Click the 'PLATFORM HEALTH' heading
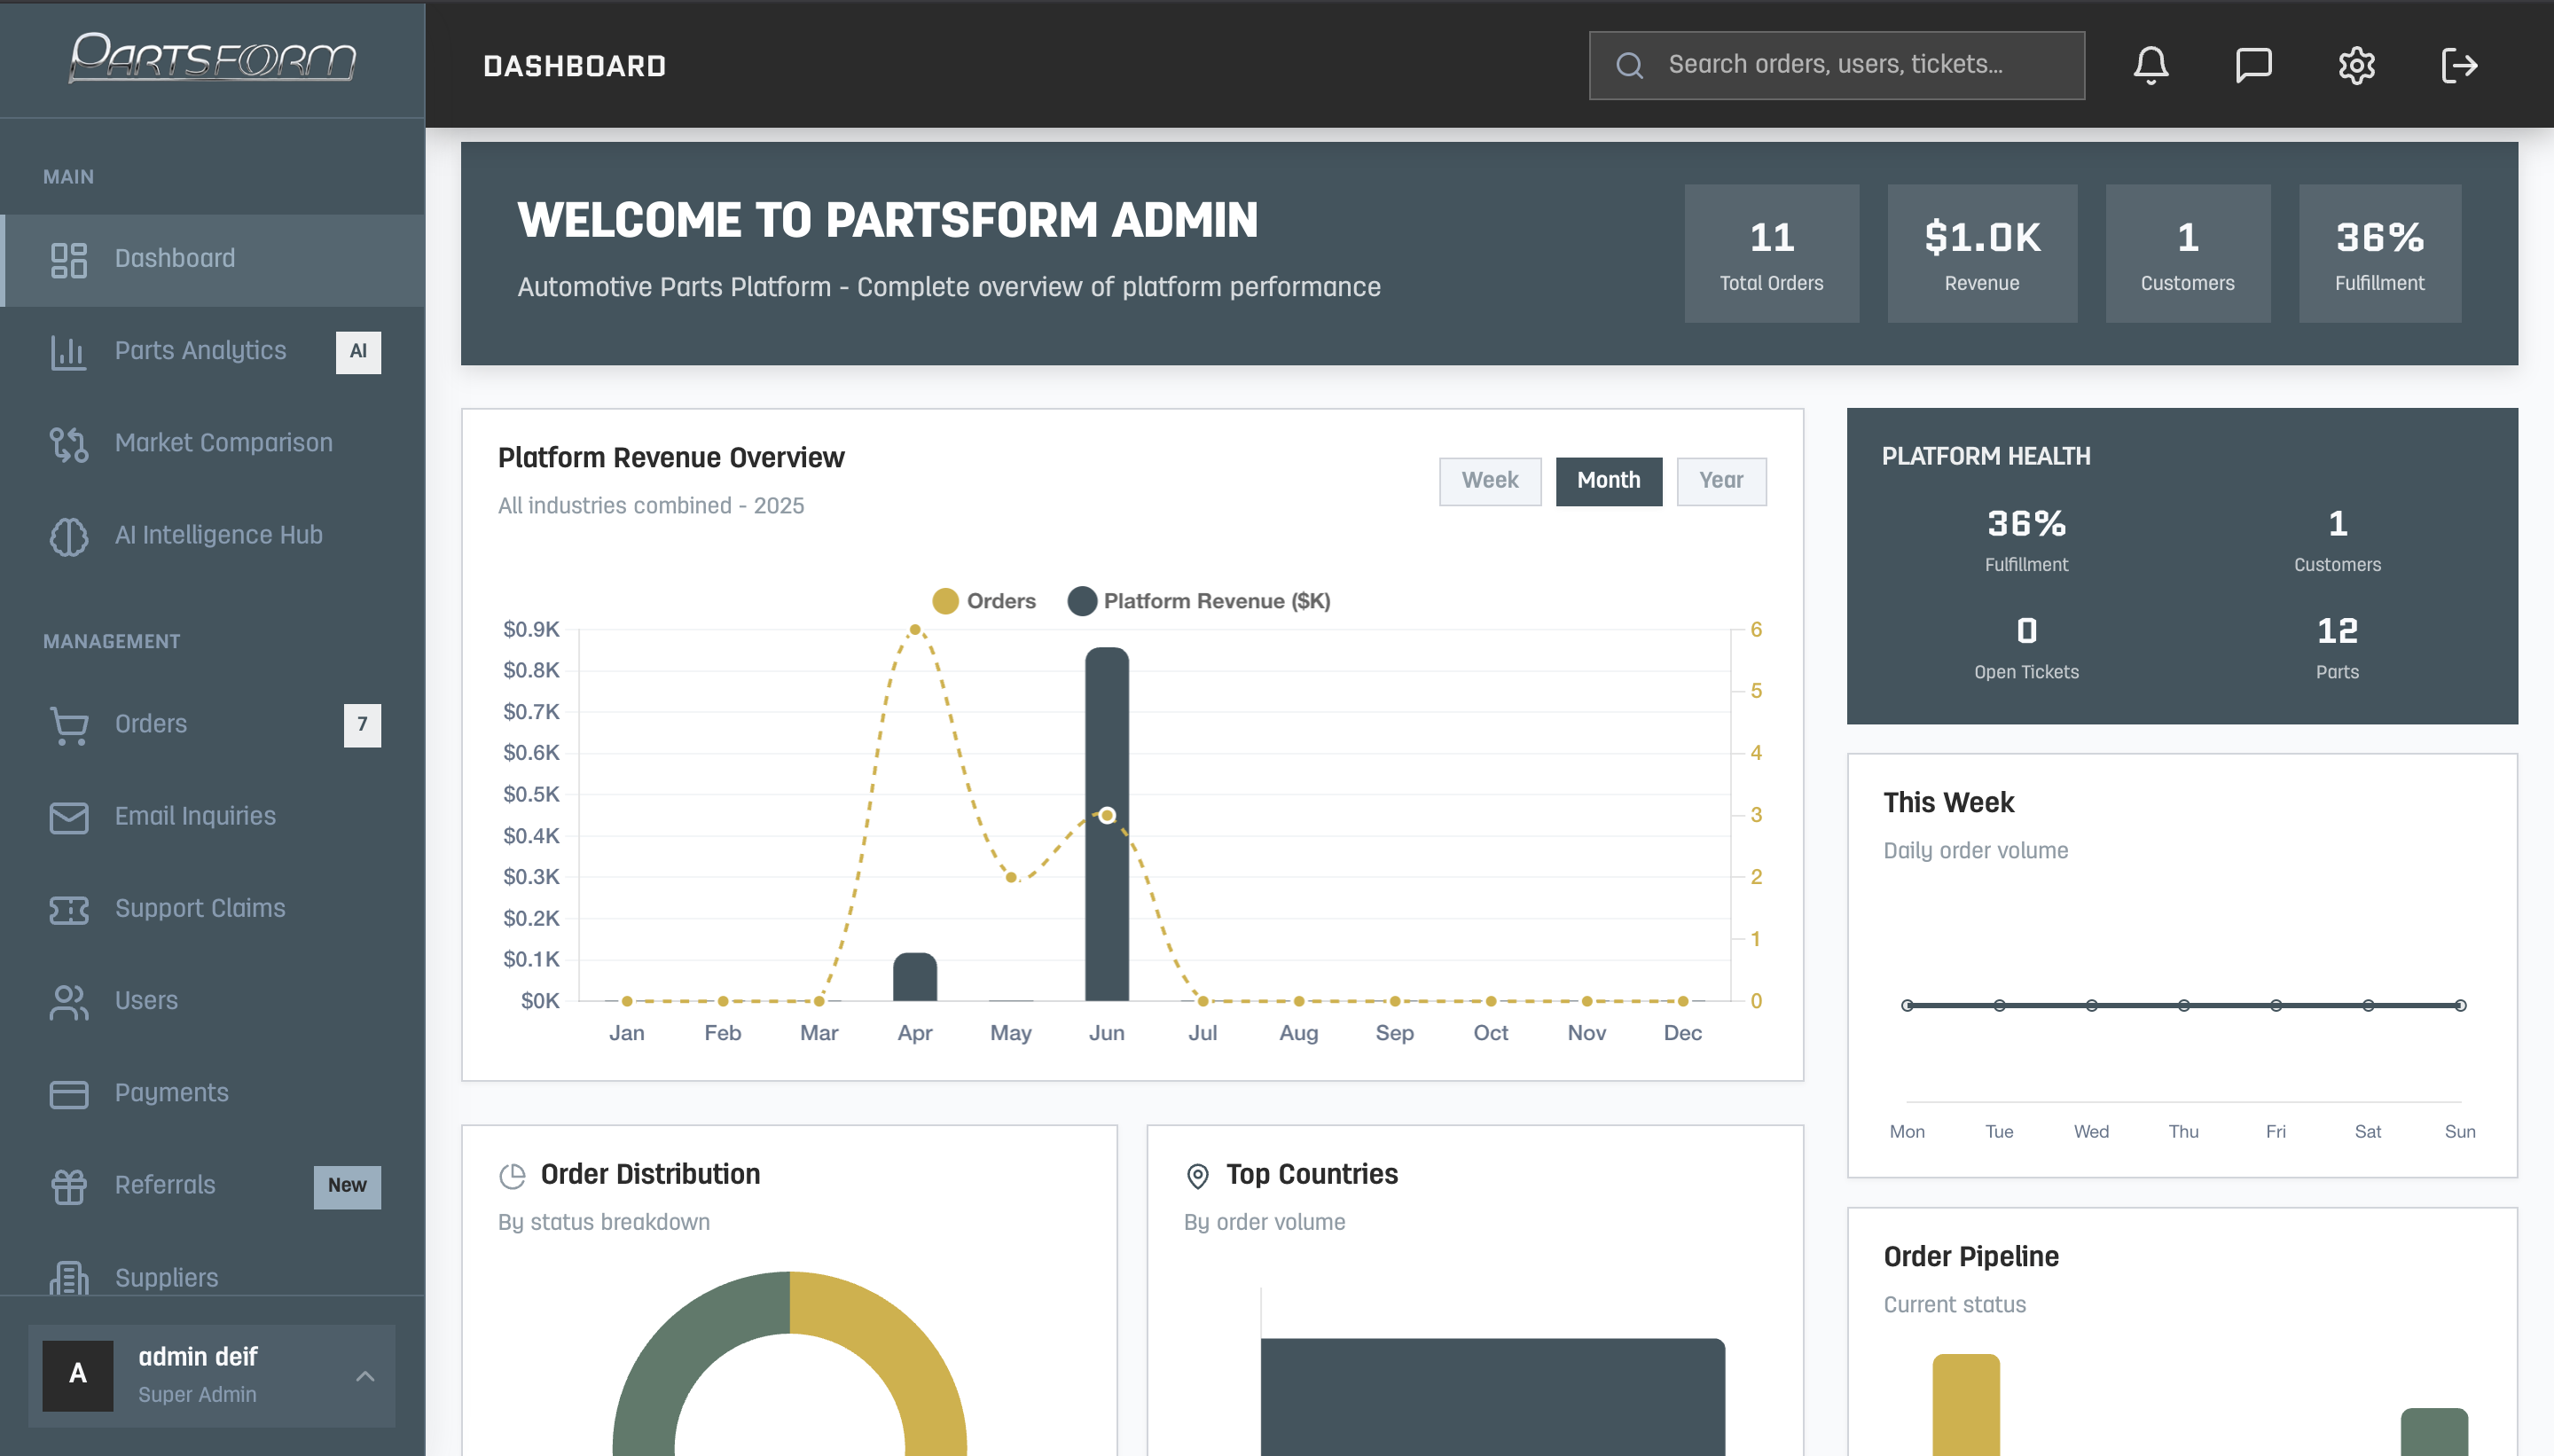The image size is (2554, 1456). coord(1985,457)
